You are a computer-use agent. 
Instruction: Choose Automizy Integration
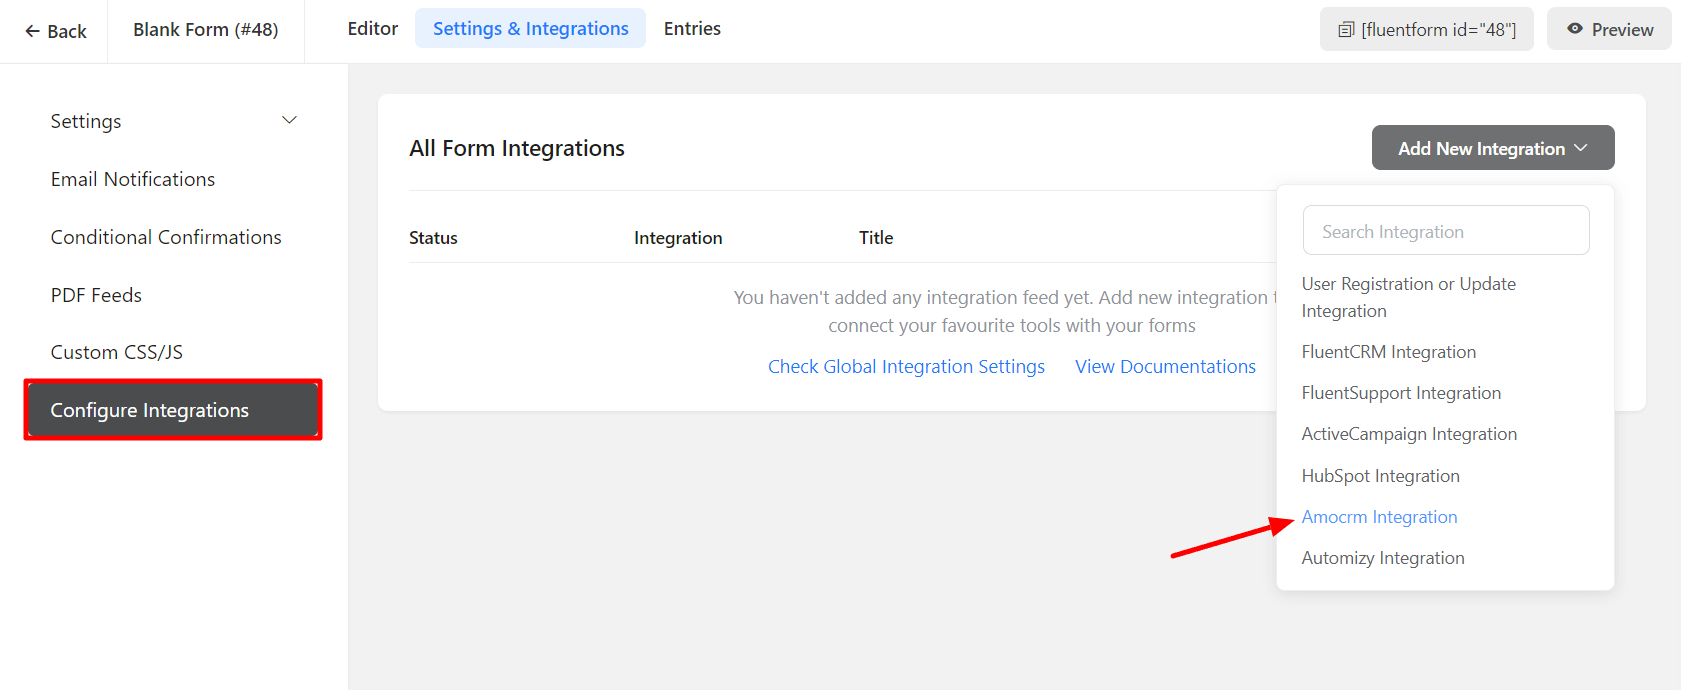click(1382, 558)
